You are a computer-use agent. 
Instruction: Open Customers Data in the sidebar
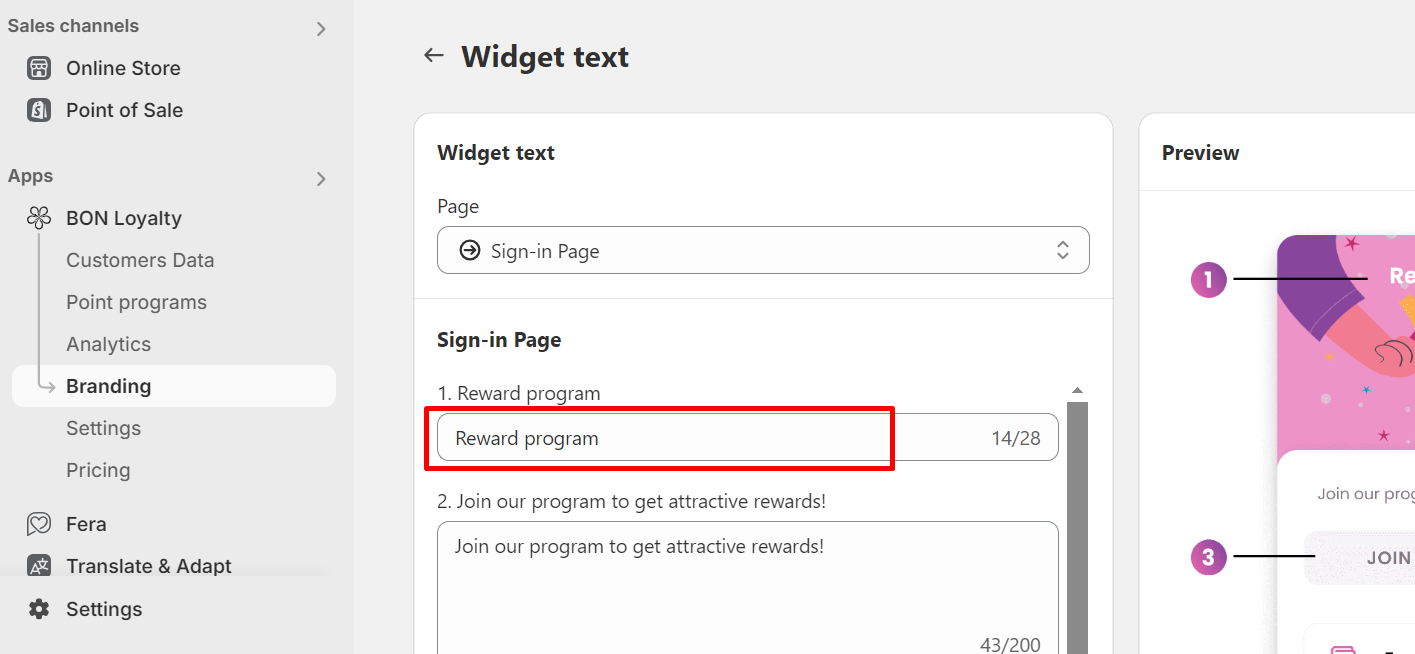[x=140, y=260]
